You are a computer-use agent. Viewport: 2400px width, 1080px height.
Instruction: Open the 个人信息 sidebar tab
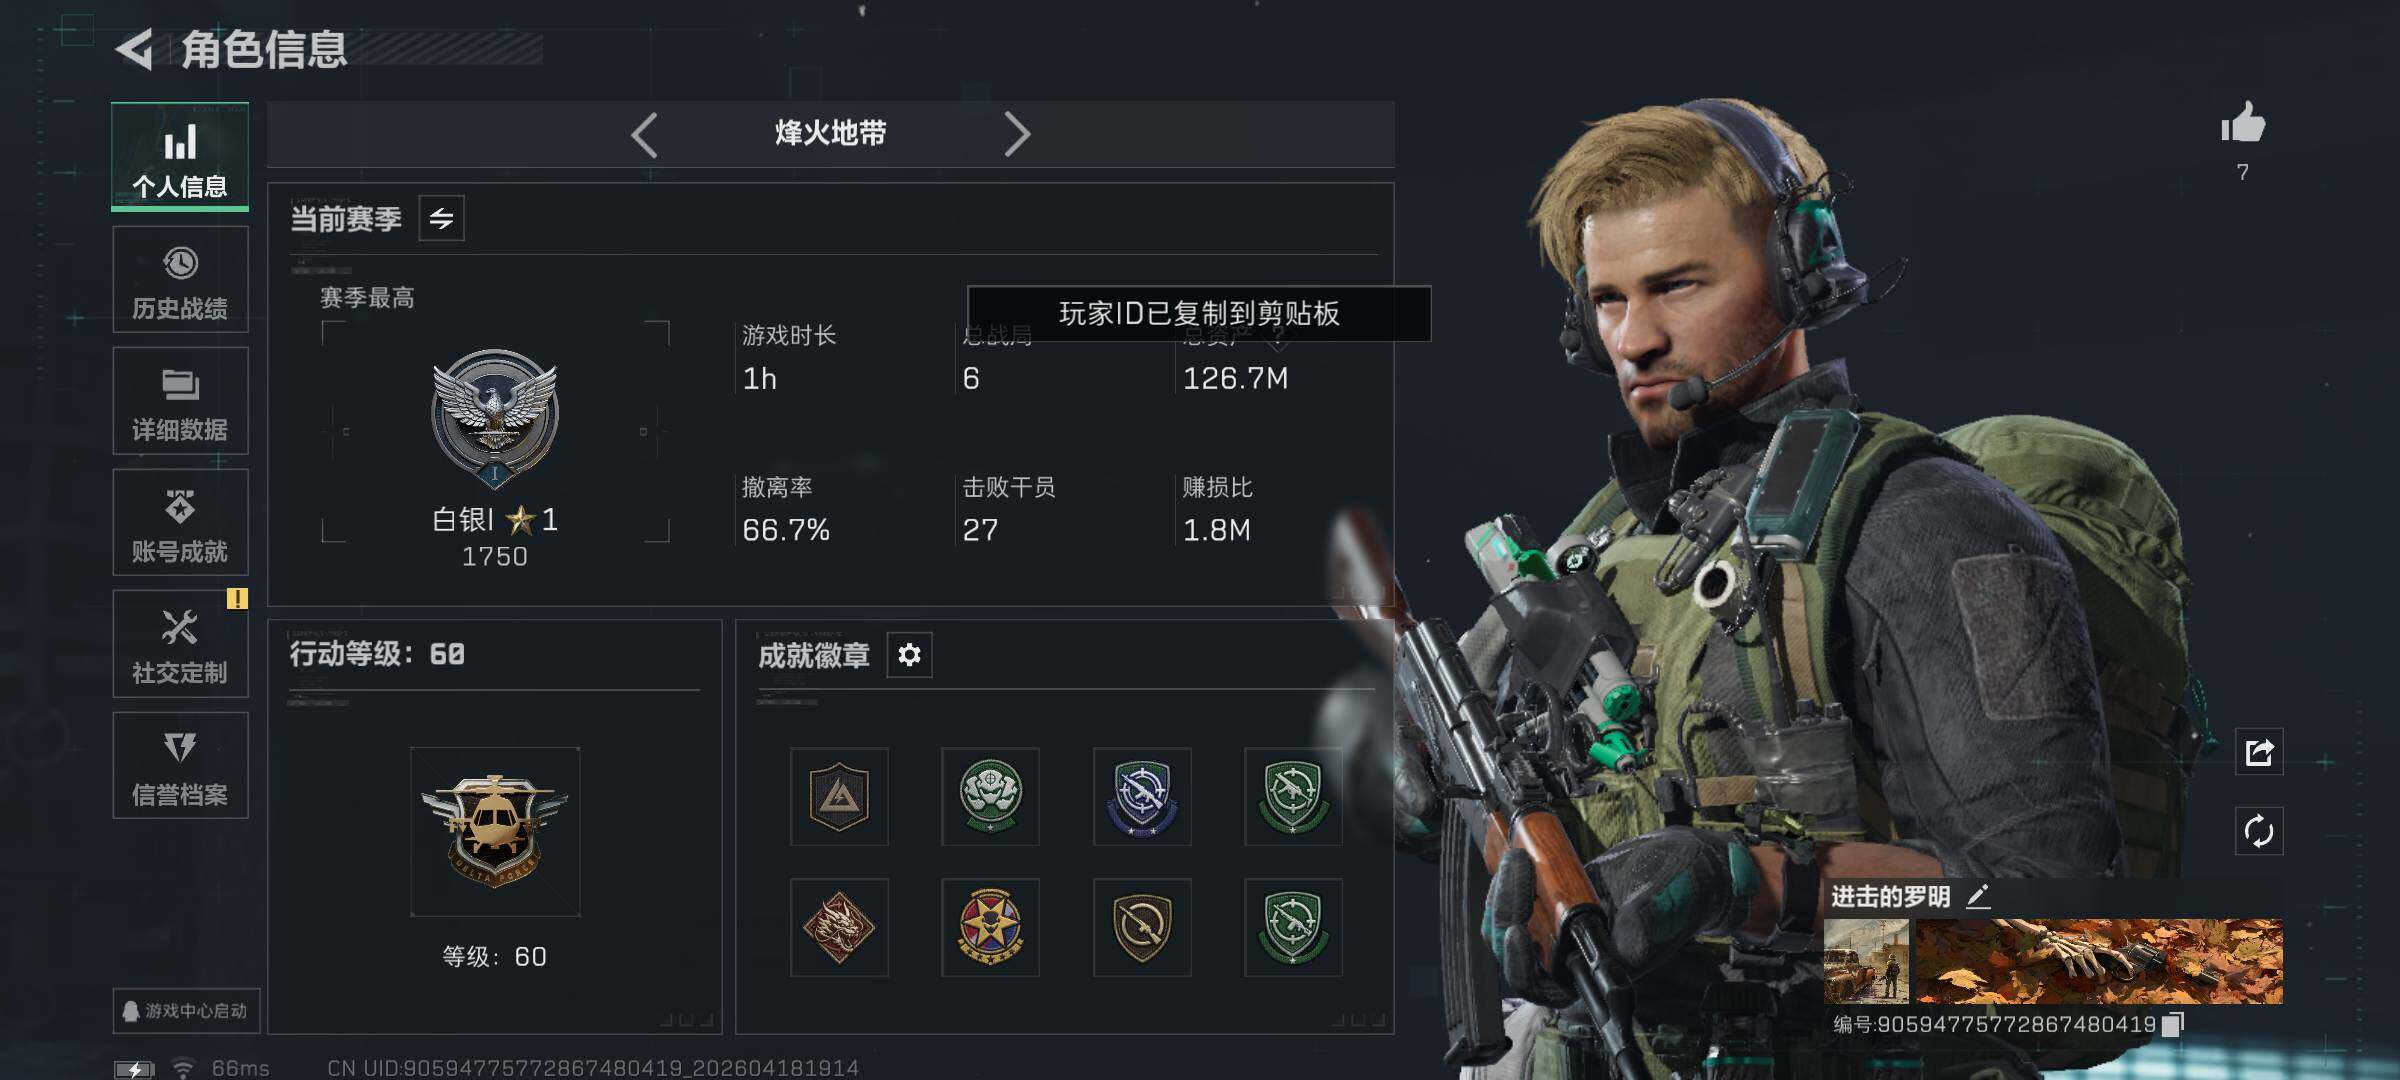(180, 157)
